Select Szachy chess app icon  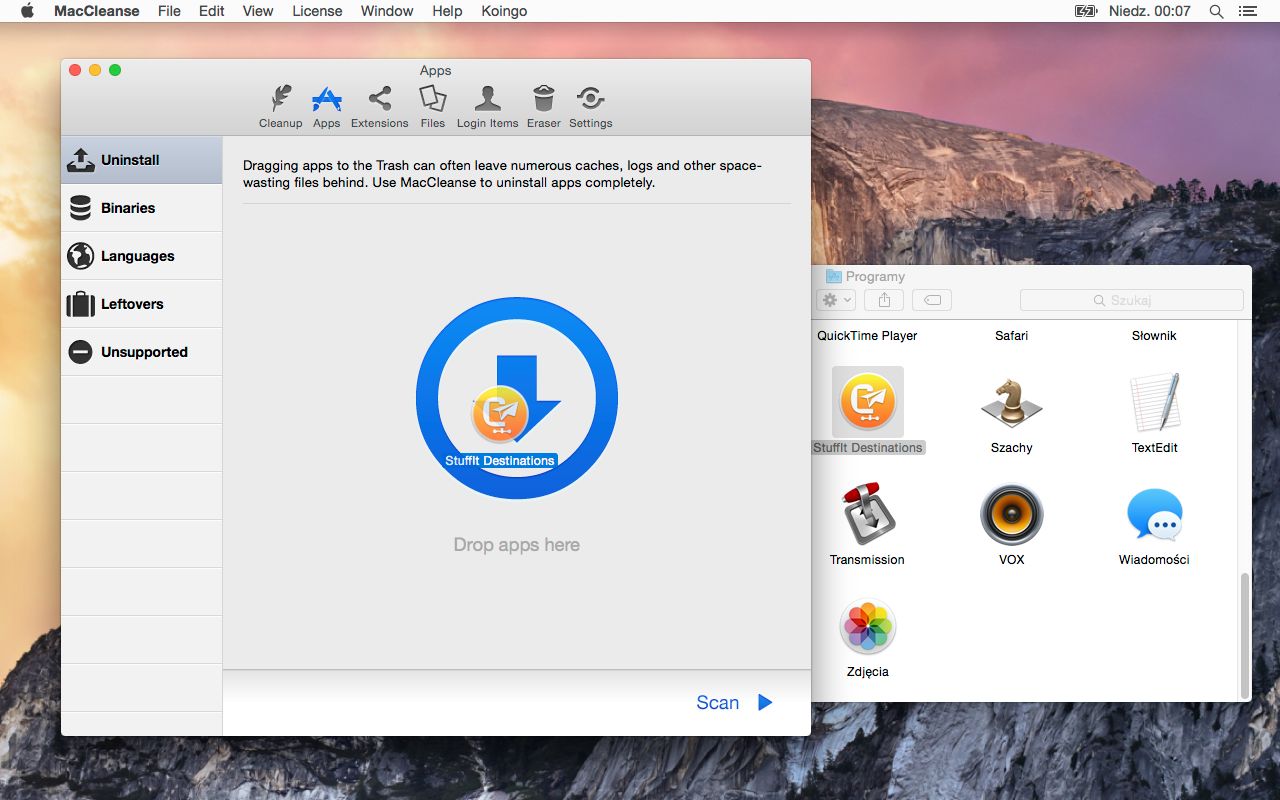[x=1012, y=403]
